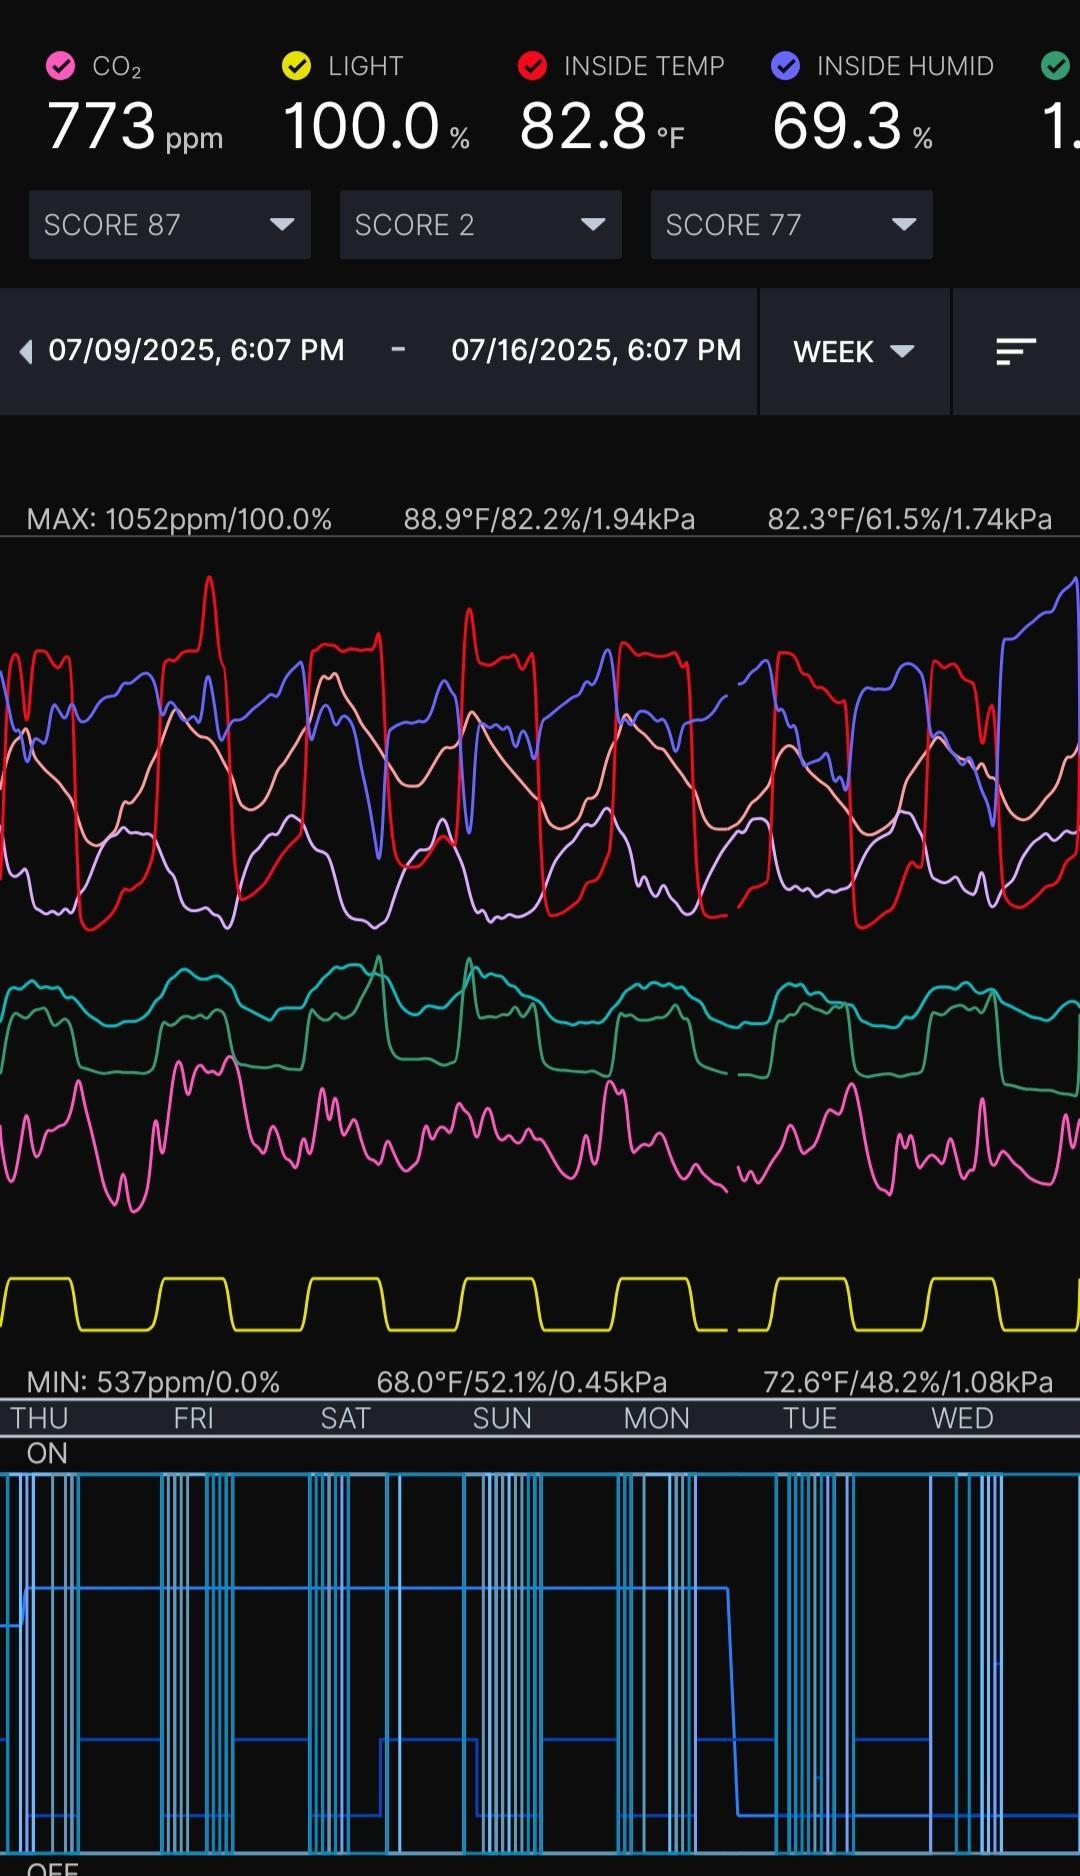Click MAX: 1052ppm/100.0% label
The image size is (1080, 1876).
point(179,519)
